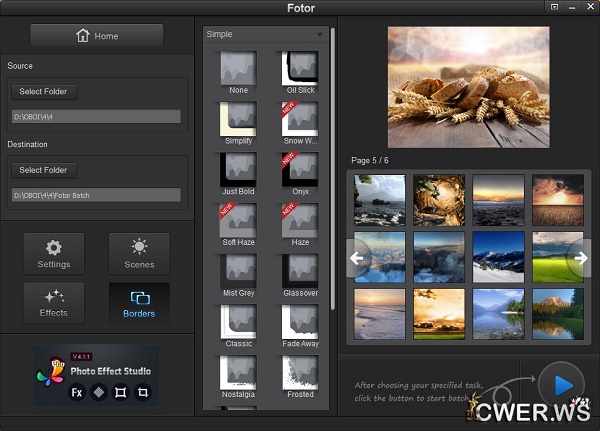600x431 pixels.
Task: Apply the Snow W... border
Action: click(x=300, y=123)
